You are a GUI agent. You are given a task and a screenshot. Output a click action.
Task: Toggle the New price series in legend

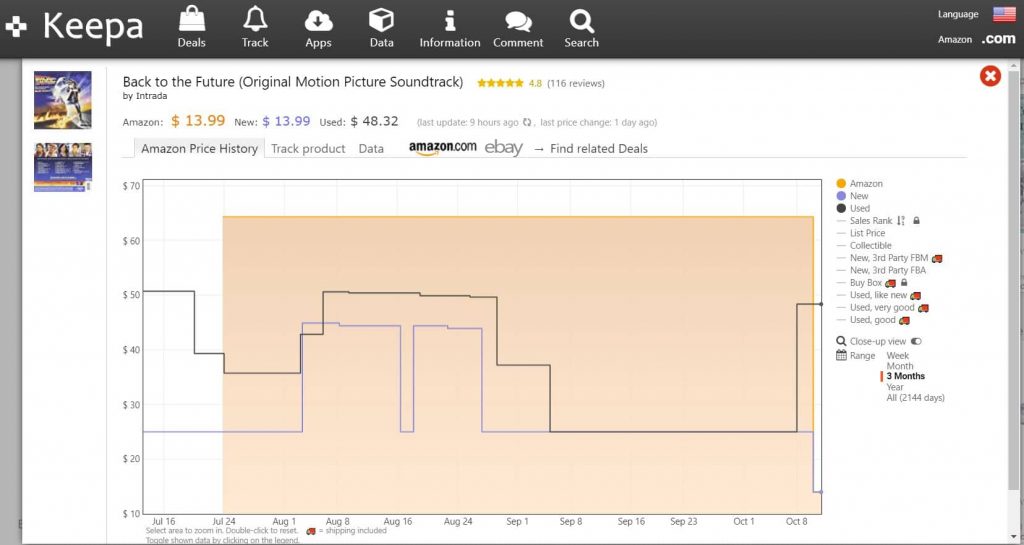(852, 196)
